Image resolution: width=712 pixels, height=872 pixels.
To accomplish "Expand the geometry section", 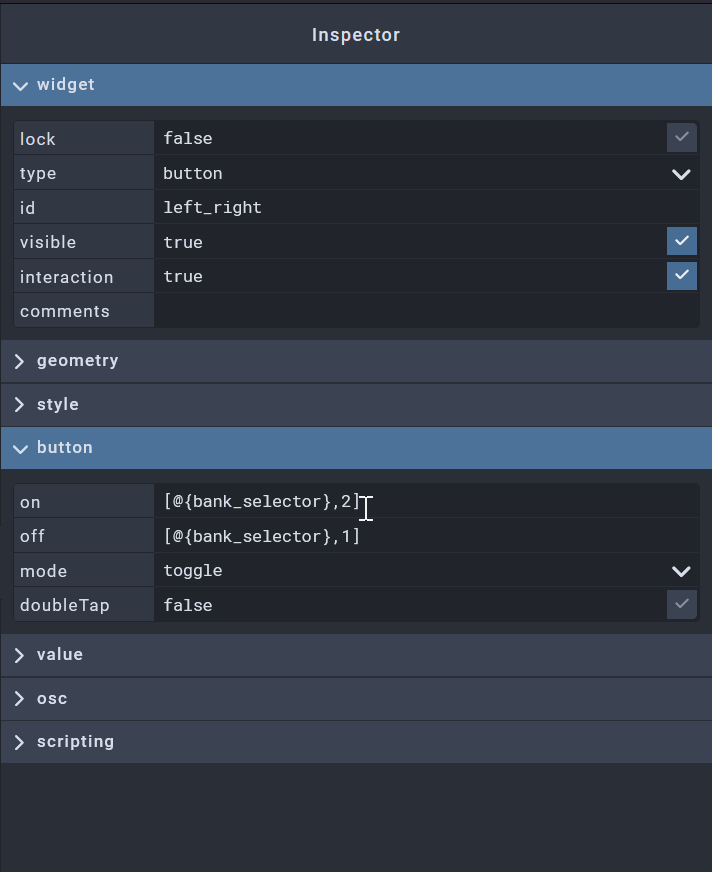I will [x=77, y=361].
